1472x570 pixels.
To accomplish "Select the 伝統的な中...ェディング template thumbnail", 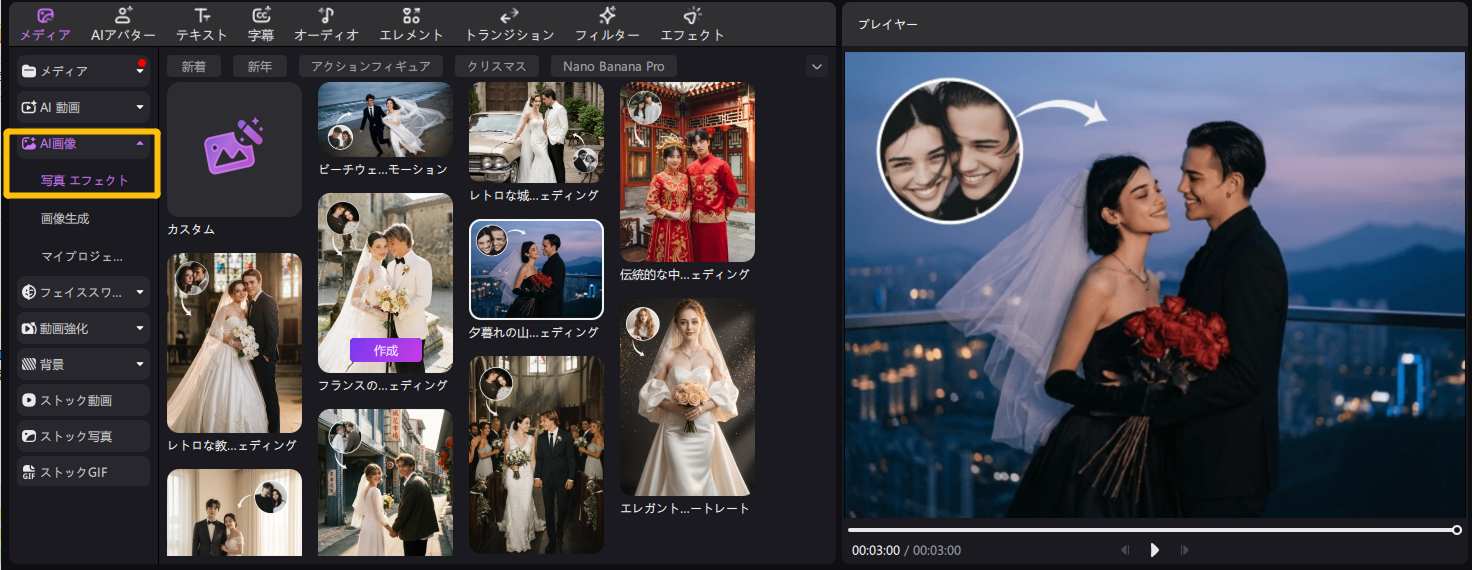I will point(687,172).
